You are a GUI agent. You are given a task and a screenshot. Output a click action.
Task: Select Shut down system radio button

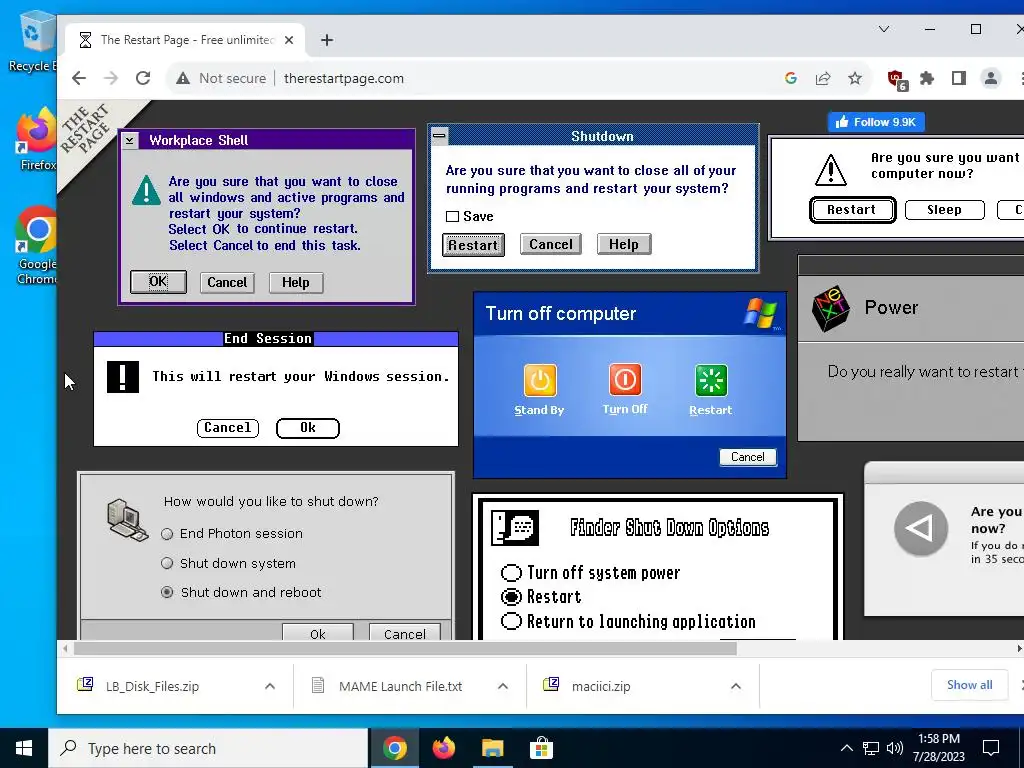tap(167, 563)
